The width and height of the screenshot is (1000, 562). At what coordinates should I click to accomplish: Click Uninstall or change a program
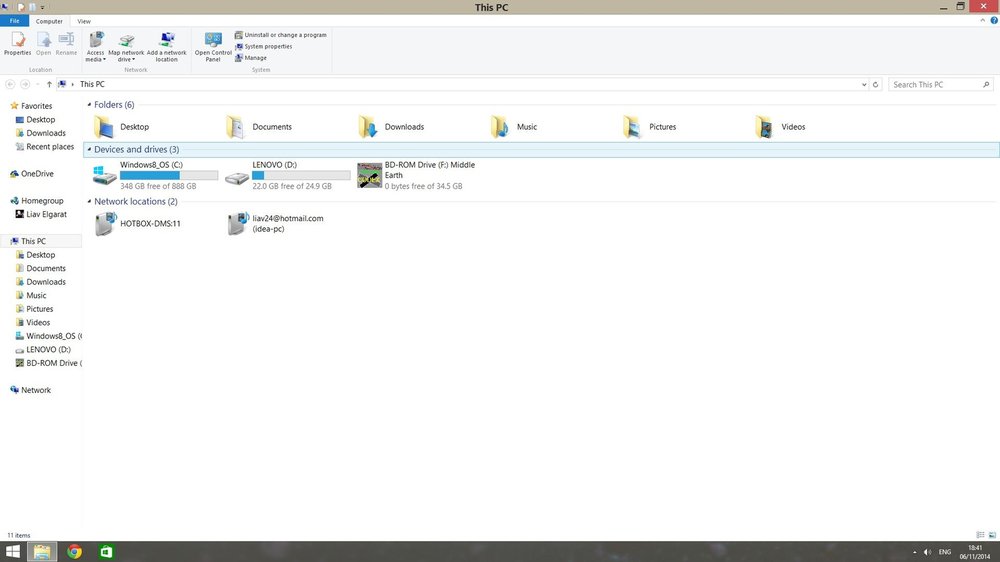281,35
